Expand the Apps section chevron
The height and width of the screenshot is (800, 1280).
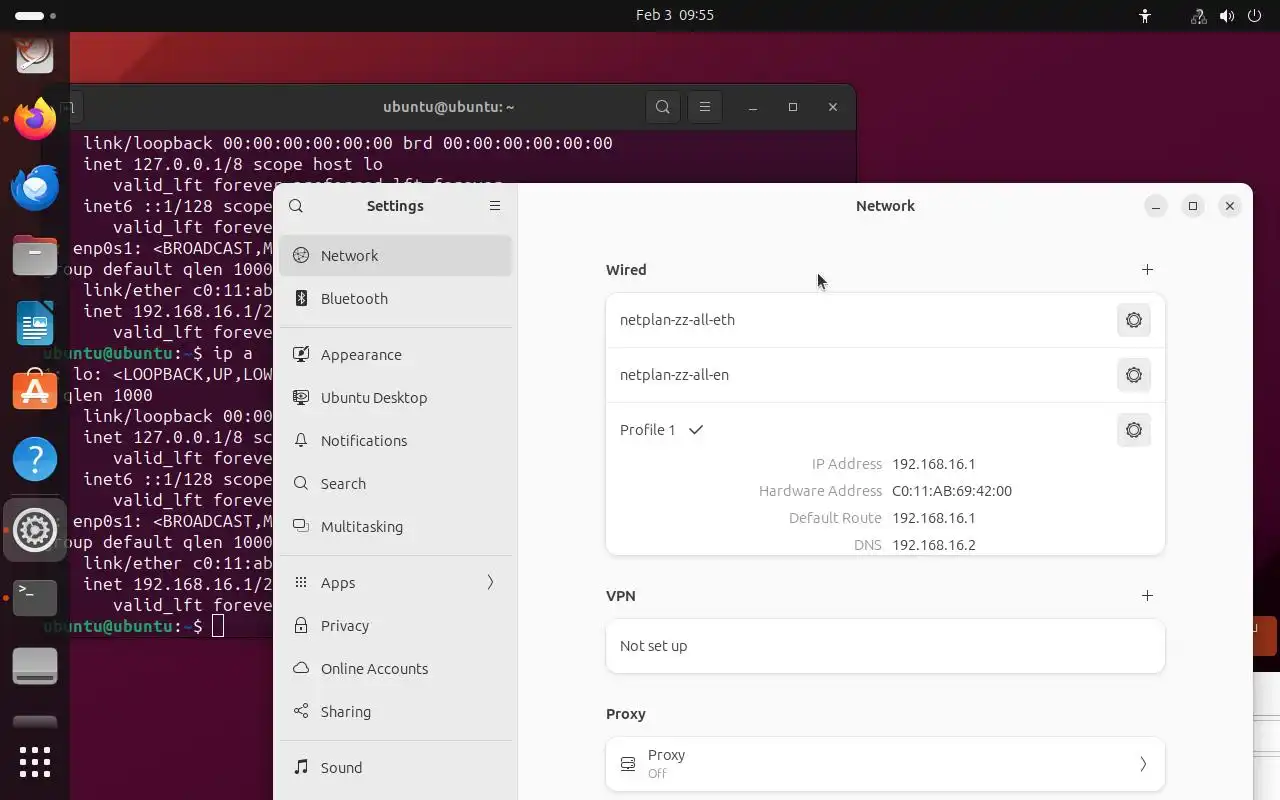click(x=490, y=583)
